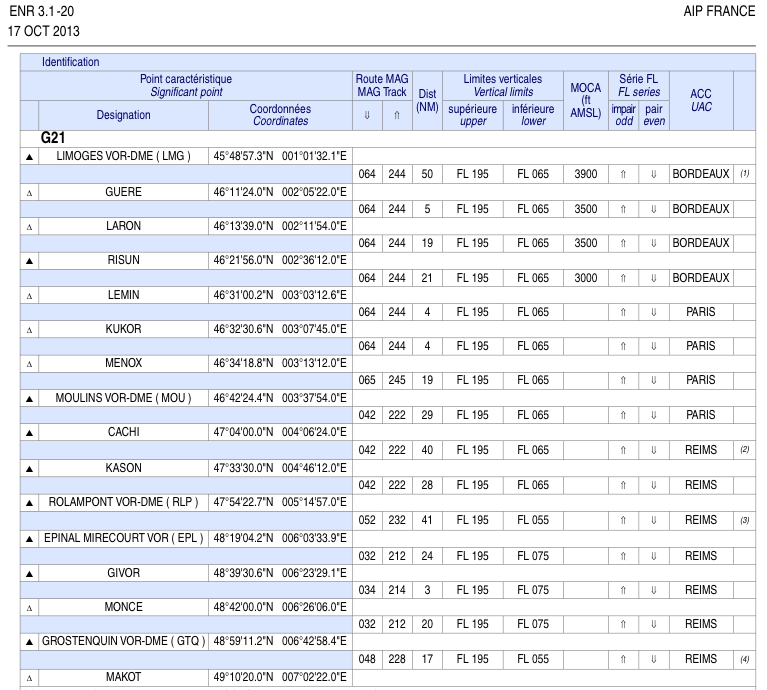Select the LEMIN waypoint name
Viewport: 767px width, 690px height.
point(123,295)
